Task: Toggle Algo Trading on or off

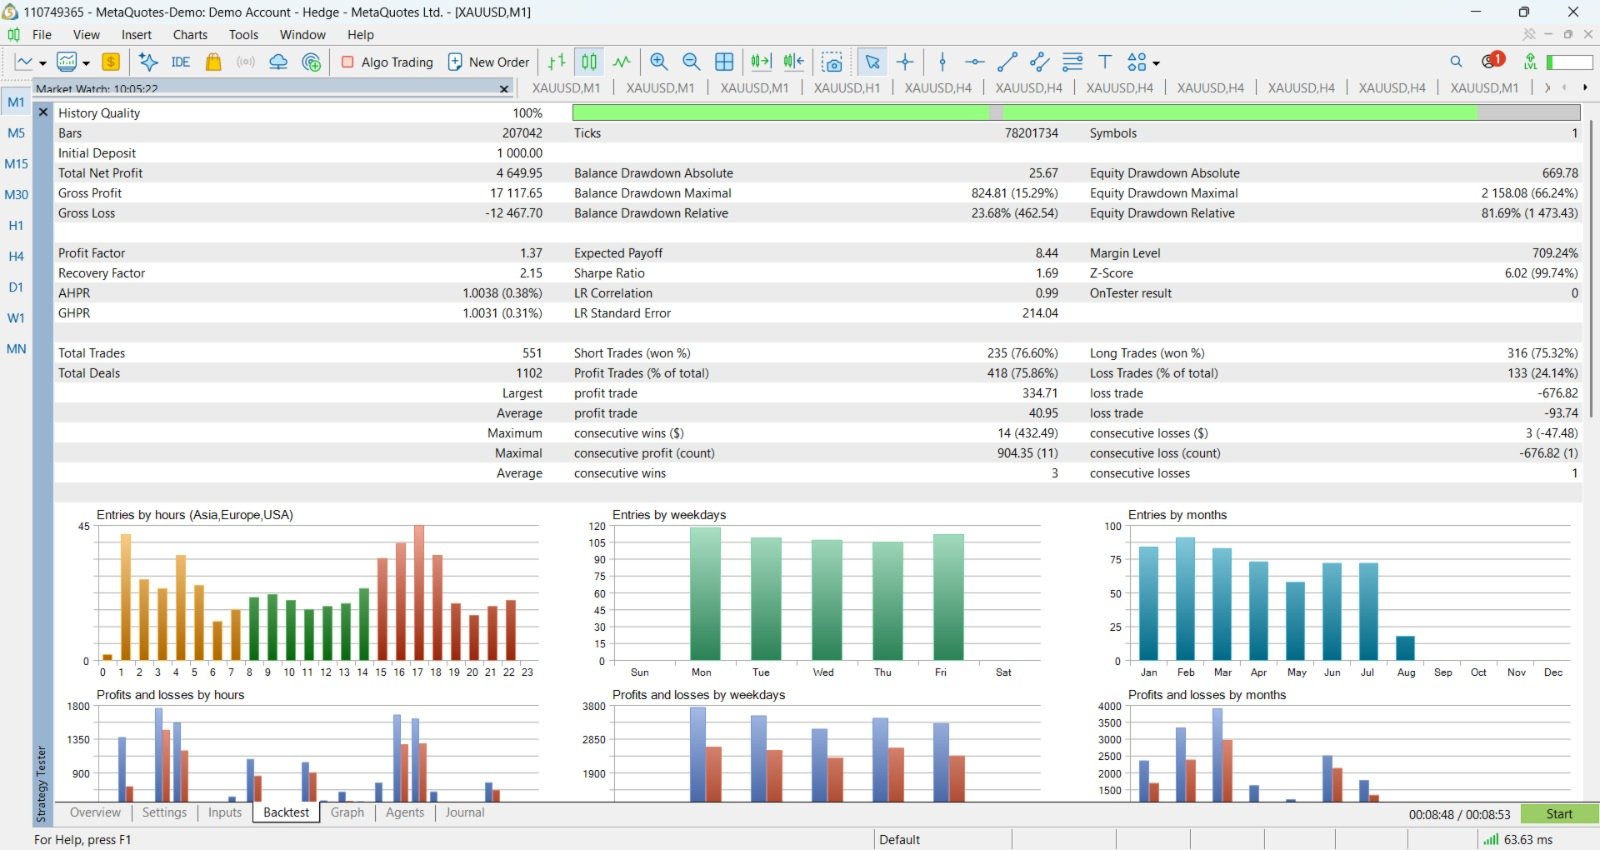Action: pos(387,62)
